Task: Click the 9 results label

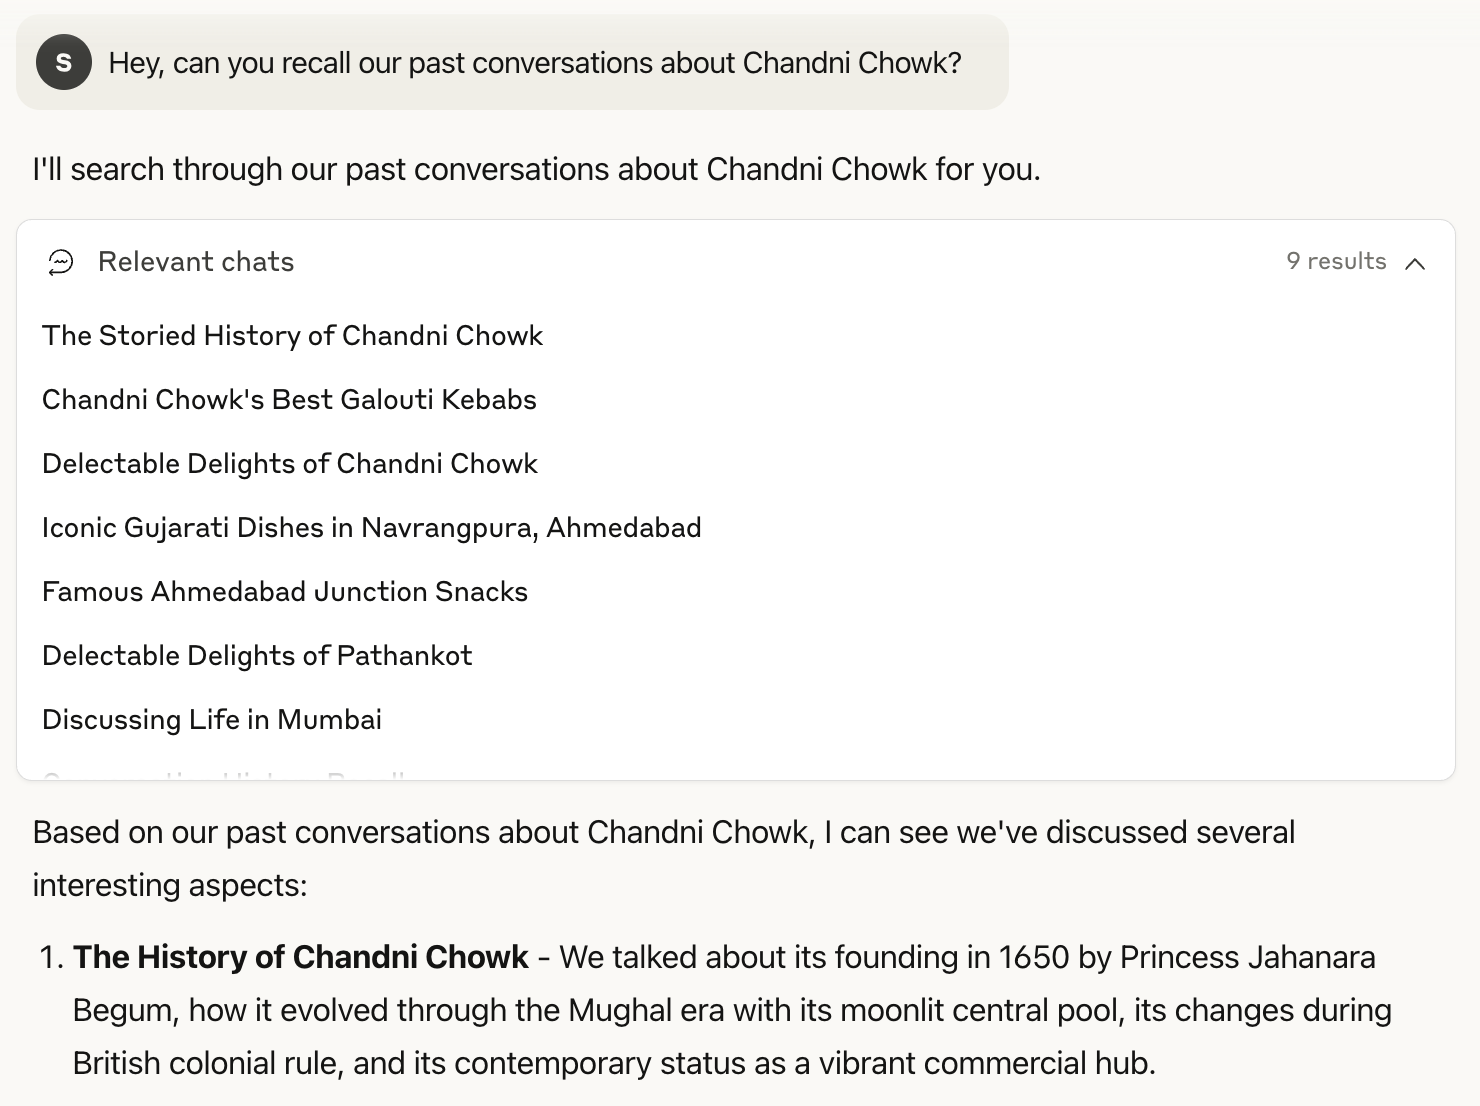Action: click(1337, 261)
